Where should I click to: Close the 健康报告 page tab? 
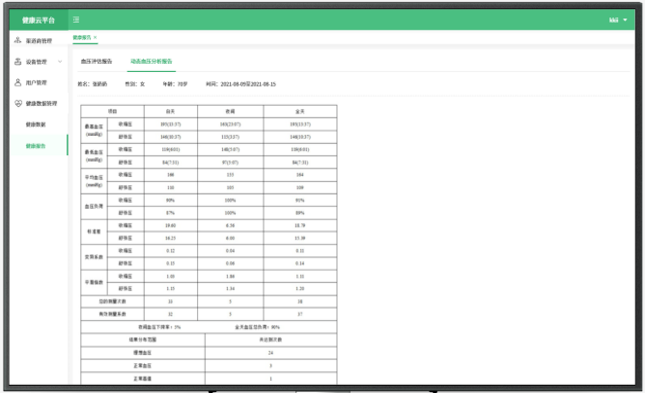click(x=95, y=37)
